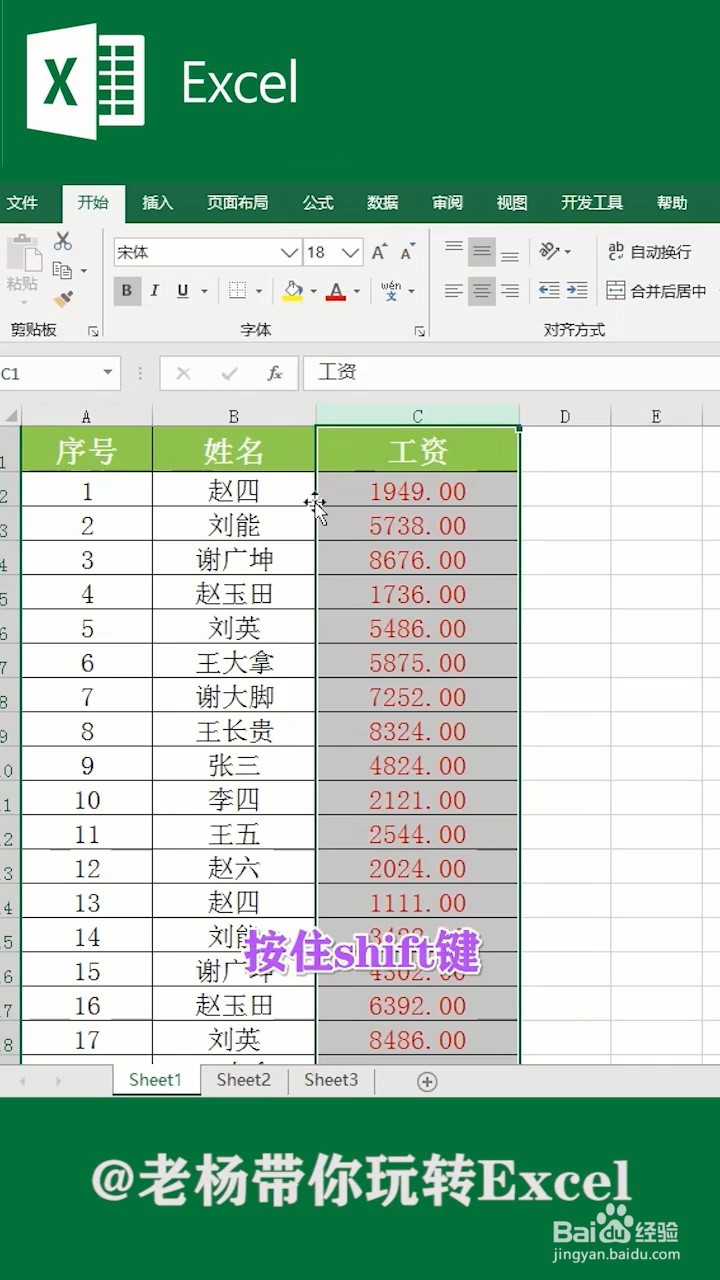720x1280 pixels.
Task: Click Merge and Center (合并后居中)
Action: coord(656,291)
